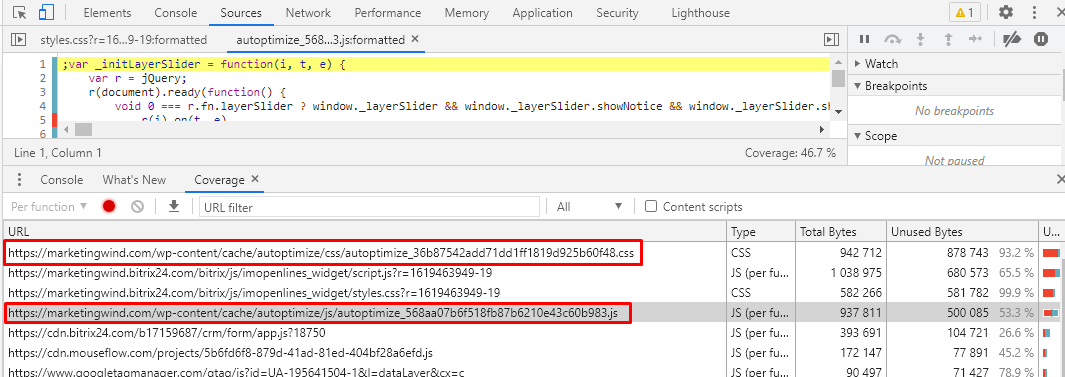Click the warnings counter badge
This screenshot has height=377, width=1065.
coord(964,12)
